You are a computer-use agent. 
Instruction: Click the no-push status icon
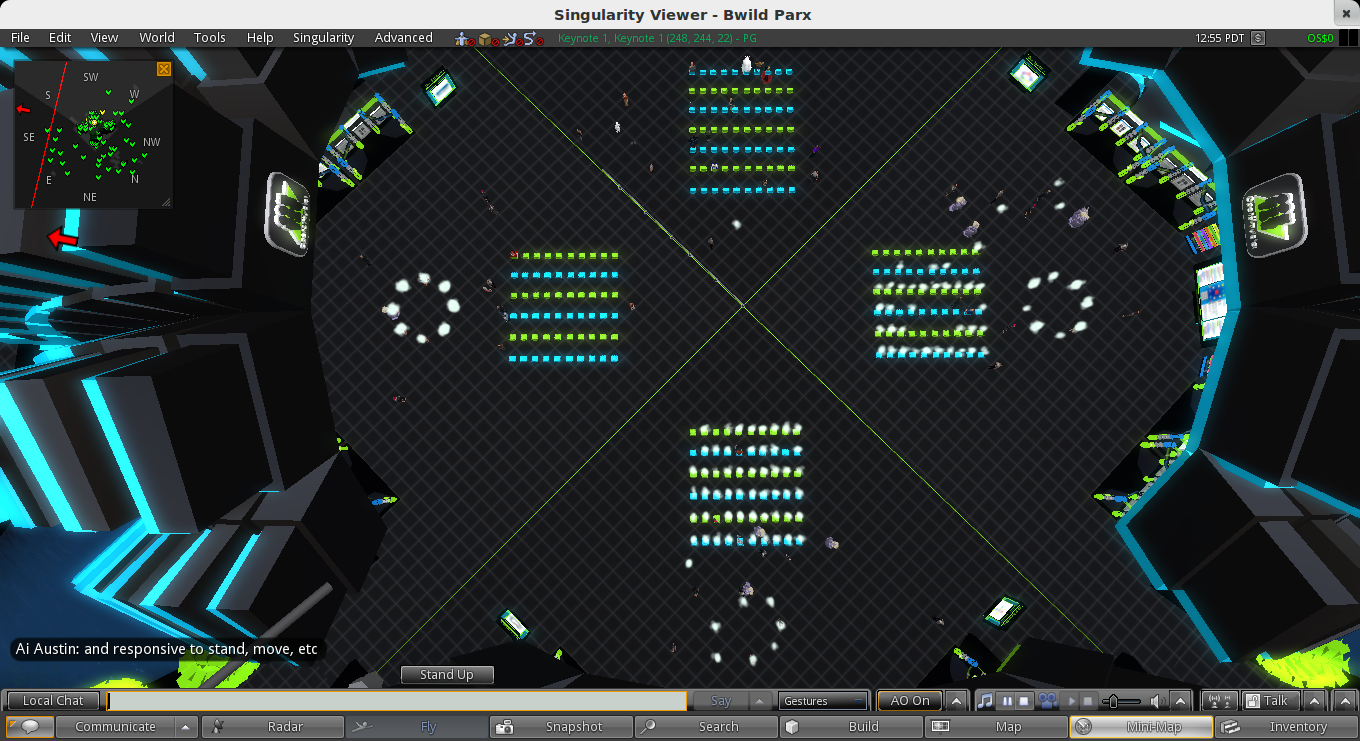click(x=511, y=38)
